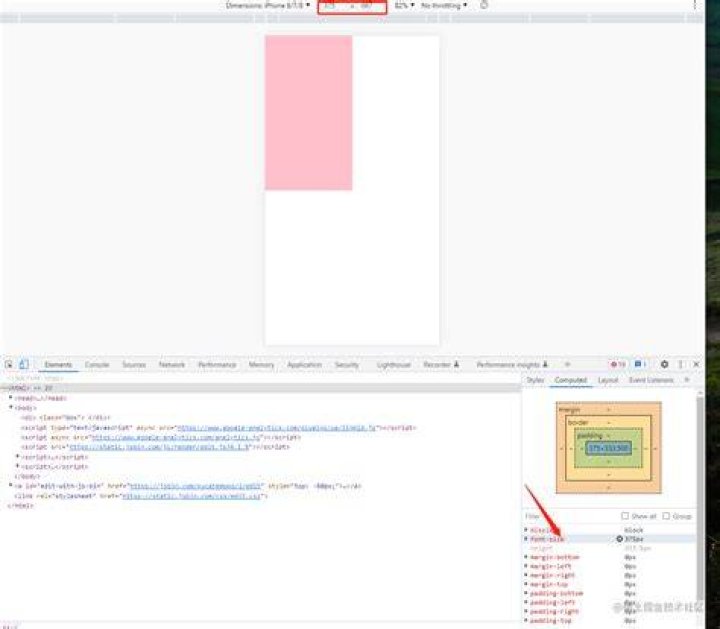The image size is (720, 629).
Task: Open DevTools three-dot customize menu
Action: pyautogui.click(x=681, y=364)
